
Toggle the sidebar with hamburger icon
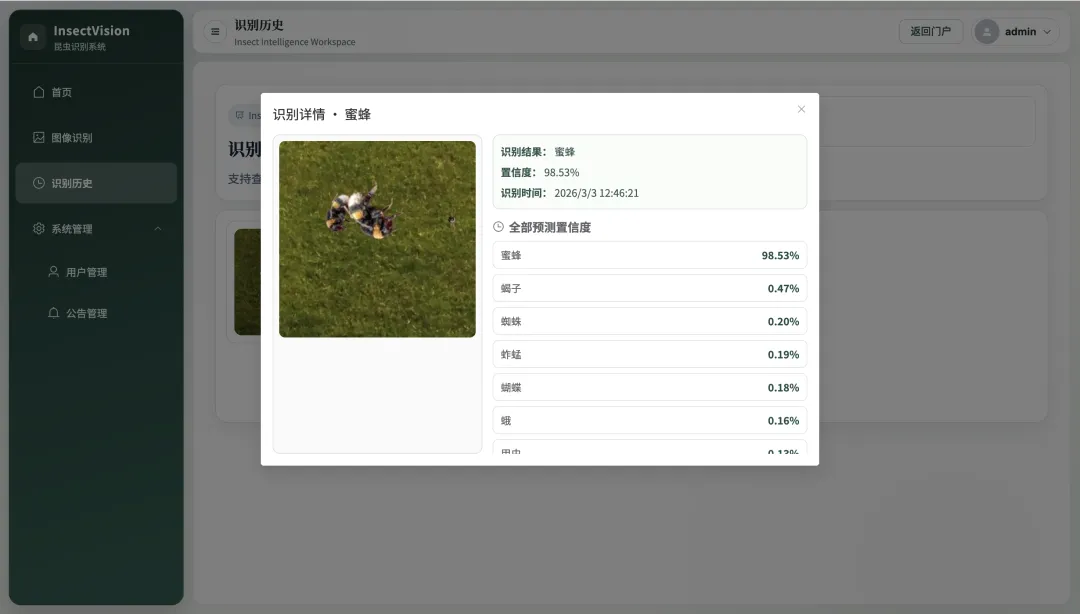[x=215, y=32]
